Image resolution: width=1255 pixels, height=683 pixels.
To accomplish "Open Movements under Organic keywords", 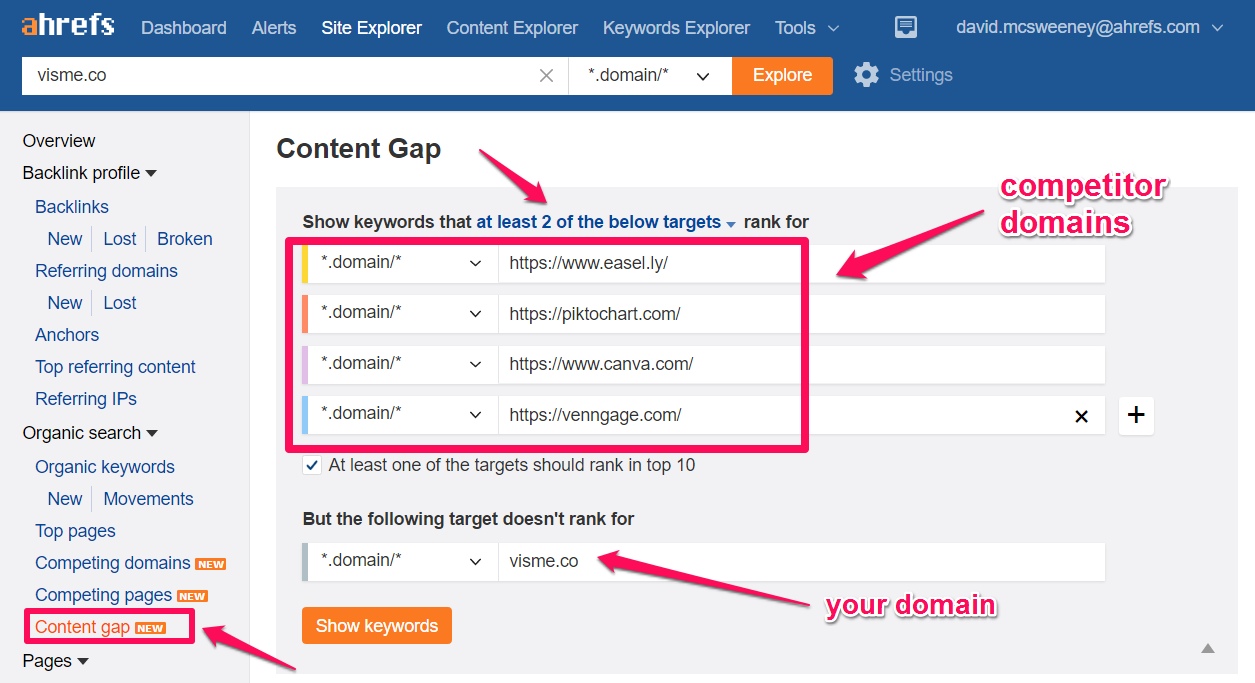I will click(149, 499).
